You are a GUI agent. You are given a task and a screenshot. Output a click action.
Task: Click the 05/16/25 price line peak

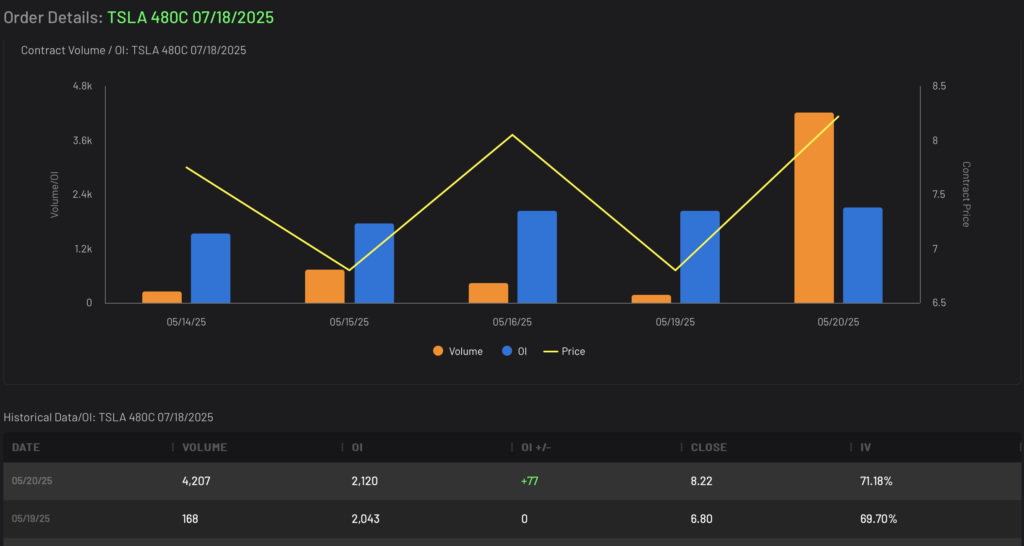513,135
